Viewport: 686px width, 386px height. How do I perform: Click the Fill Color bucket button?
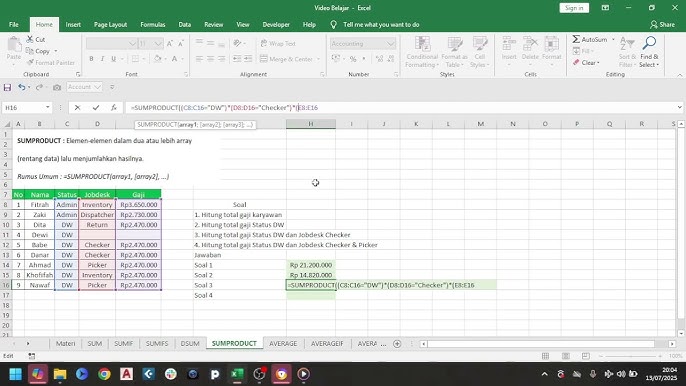[157, 59]
